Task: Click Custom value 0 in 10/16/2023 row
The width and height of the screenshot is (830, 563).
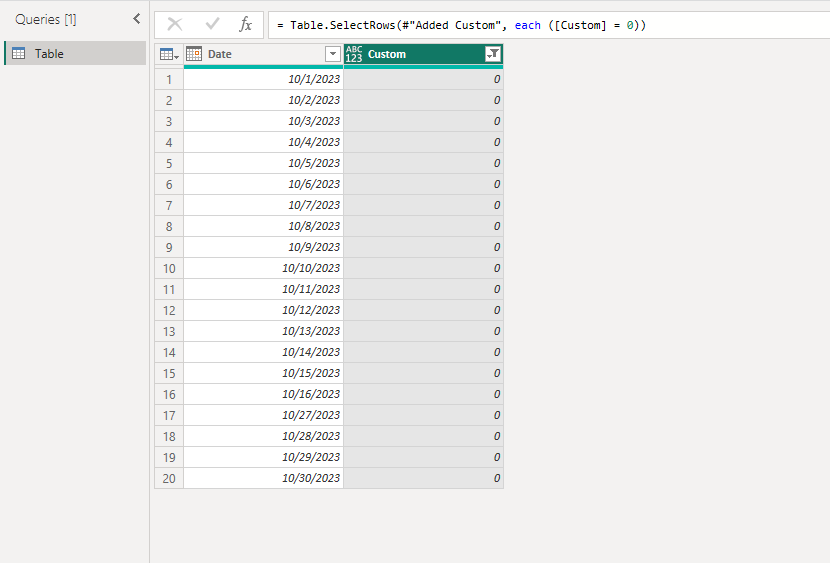Action: 423,394
